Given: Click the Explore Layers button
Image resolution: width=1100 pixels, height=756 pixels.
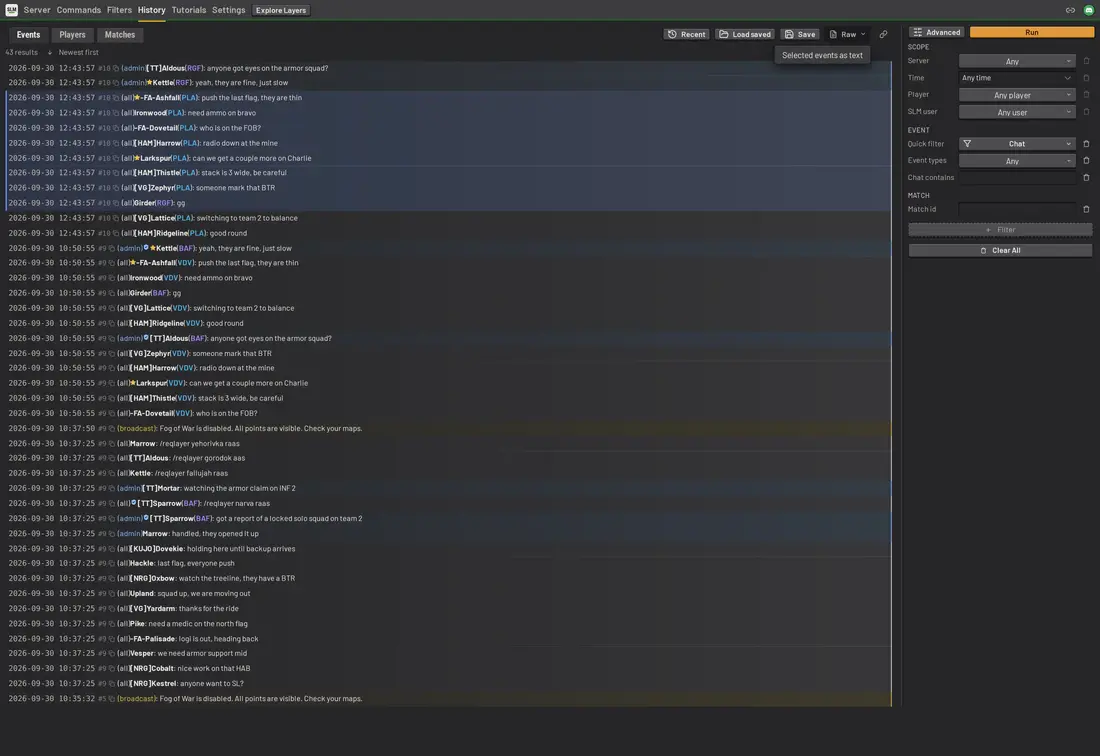Looking at the screenshot, I should click(x=281, y=10).
